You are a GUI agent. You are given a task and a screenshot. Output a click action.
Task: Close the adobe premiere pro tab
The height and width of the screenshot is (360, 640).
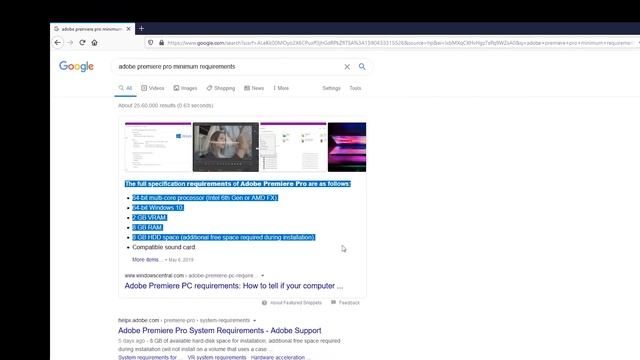tap(128, 29)
